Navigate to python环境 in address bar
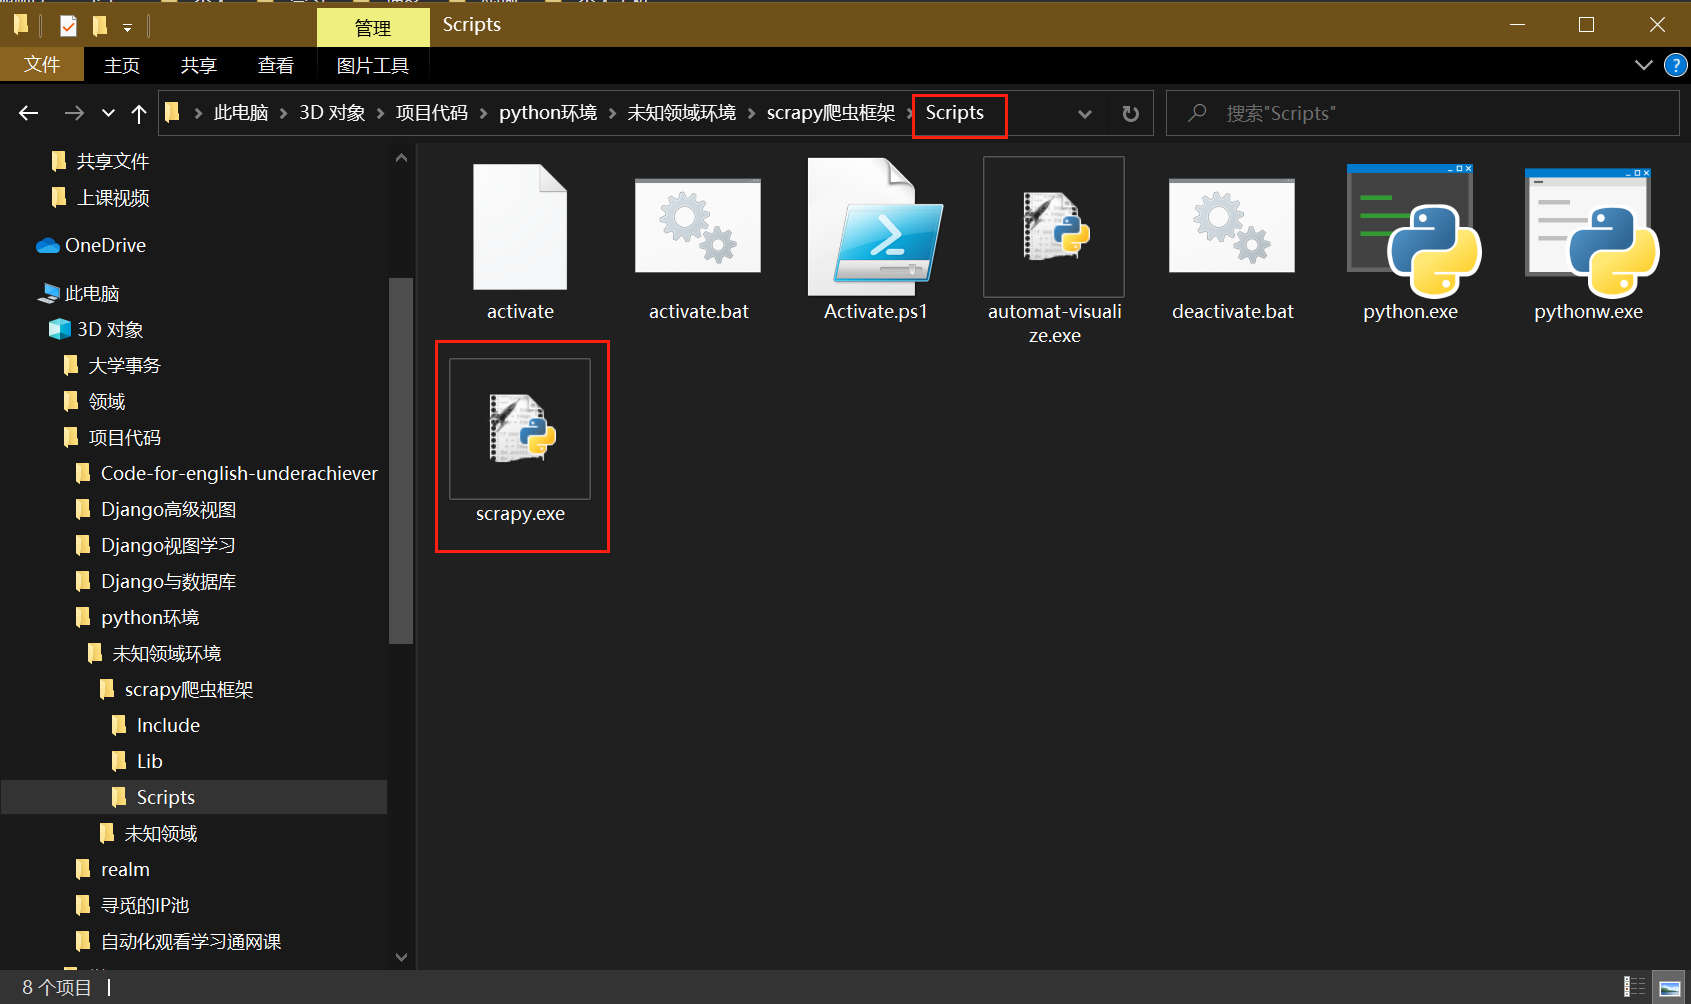The height and width of the screenshot is (1004, 1691). click(x=548, y=113)
